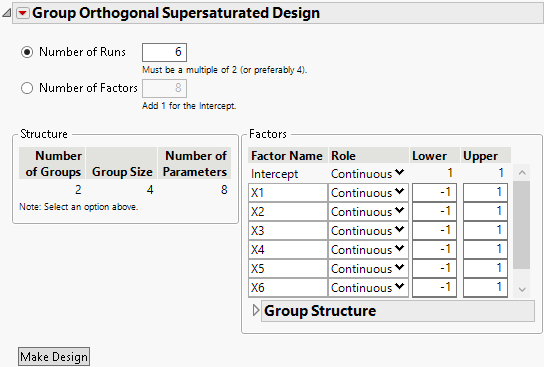Select the Number of Factors radio button
This screenshot has width=544, height=367.
tap(27, 88)
